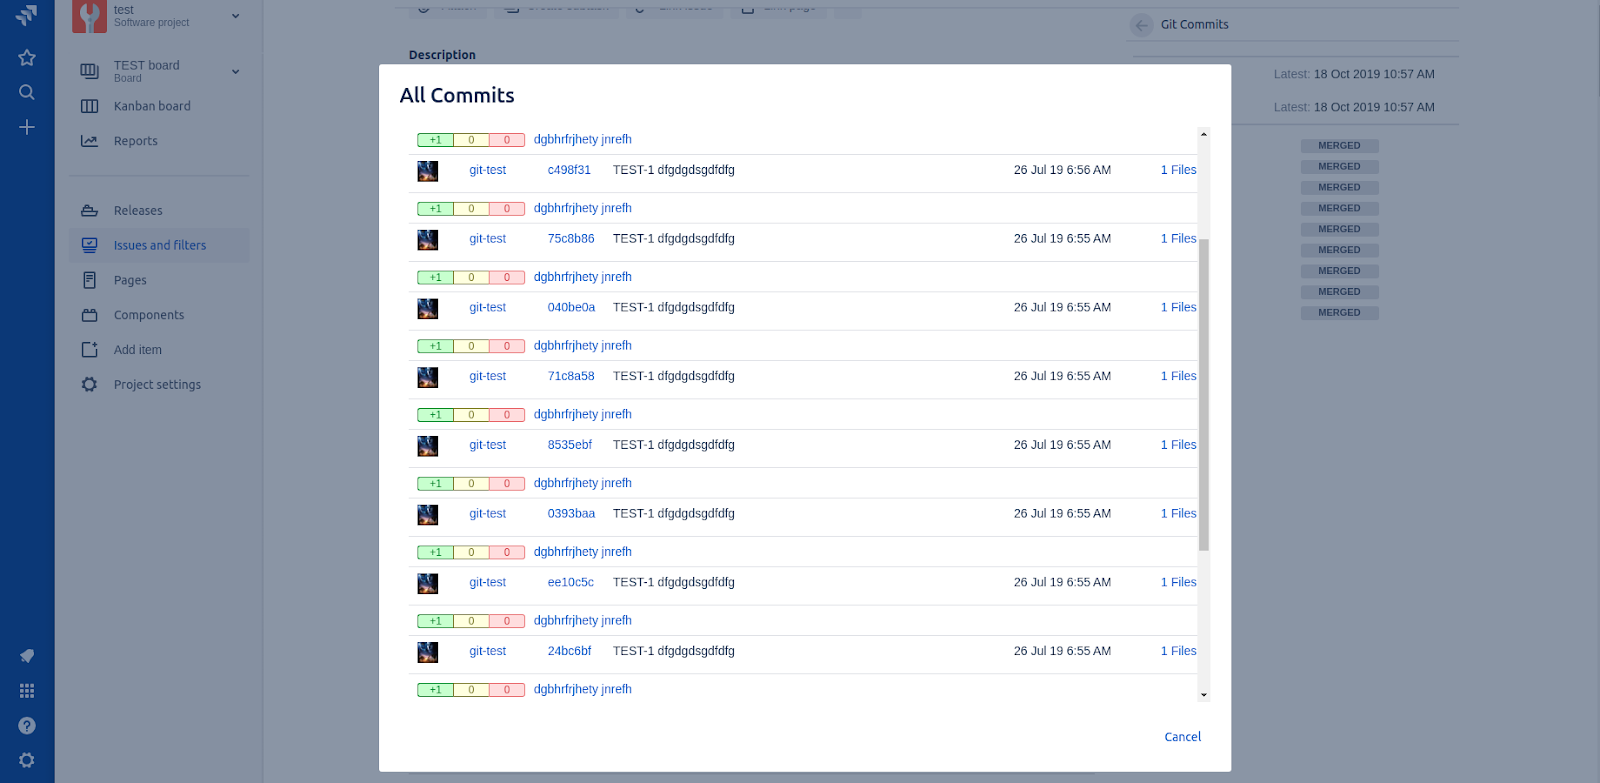Expand the TEST board chevron
This screenshot has height=783, width=1600.
236,71
